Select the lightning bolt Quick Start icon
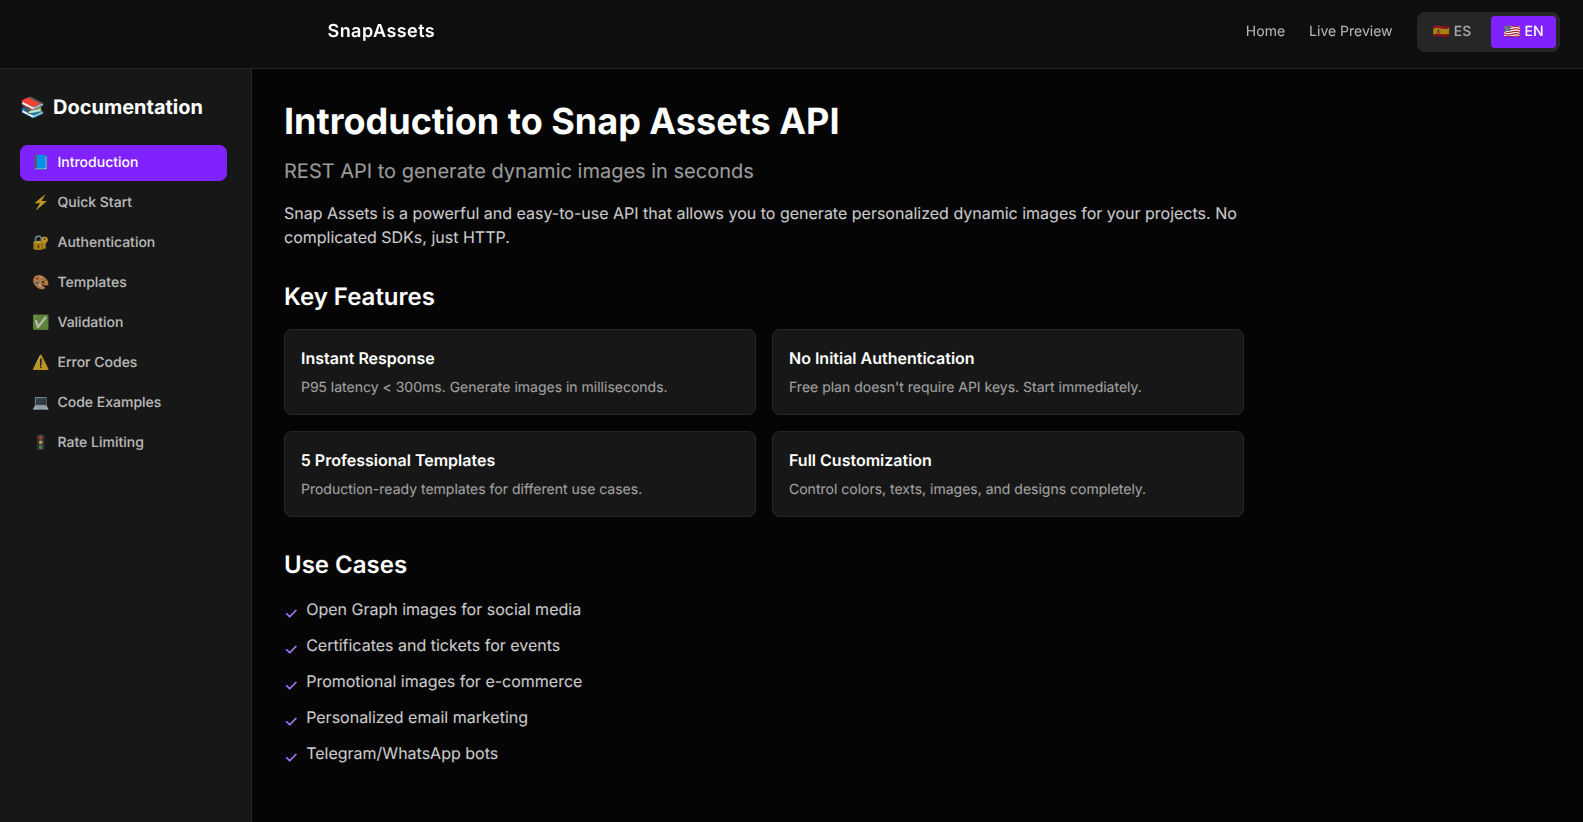 click(x=40, y=202)
